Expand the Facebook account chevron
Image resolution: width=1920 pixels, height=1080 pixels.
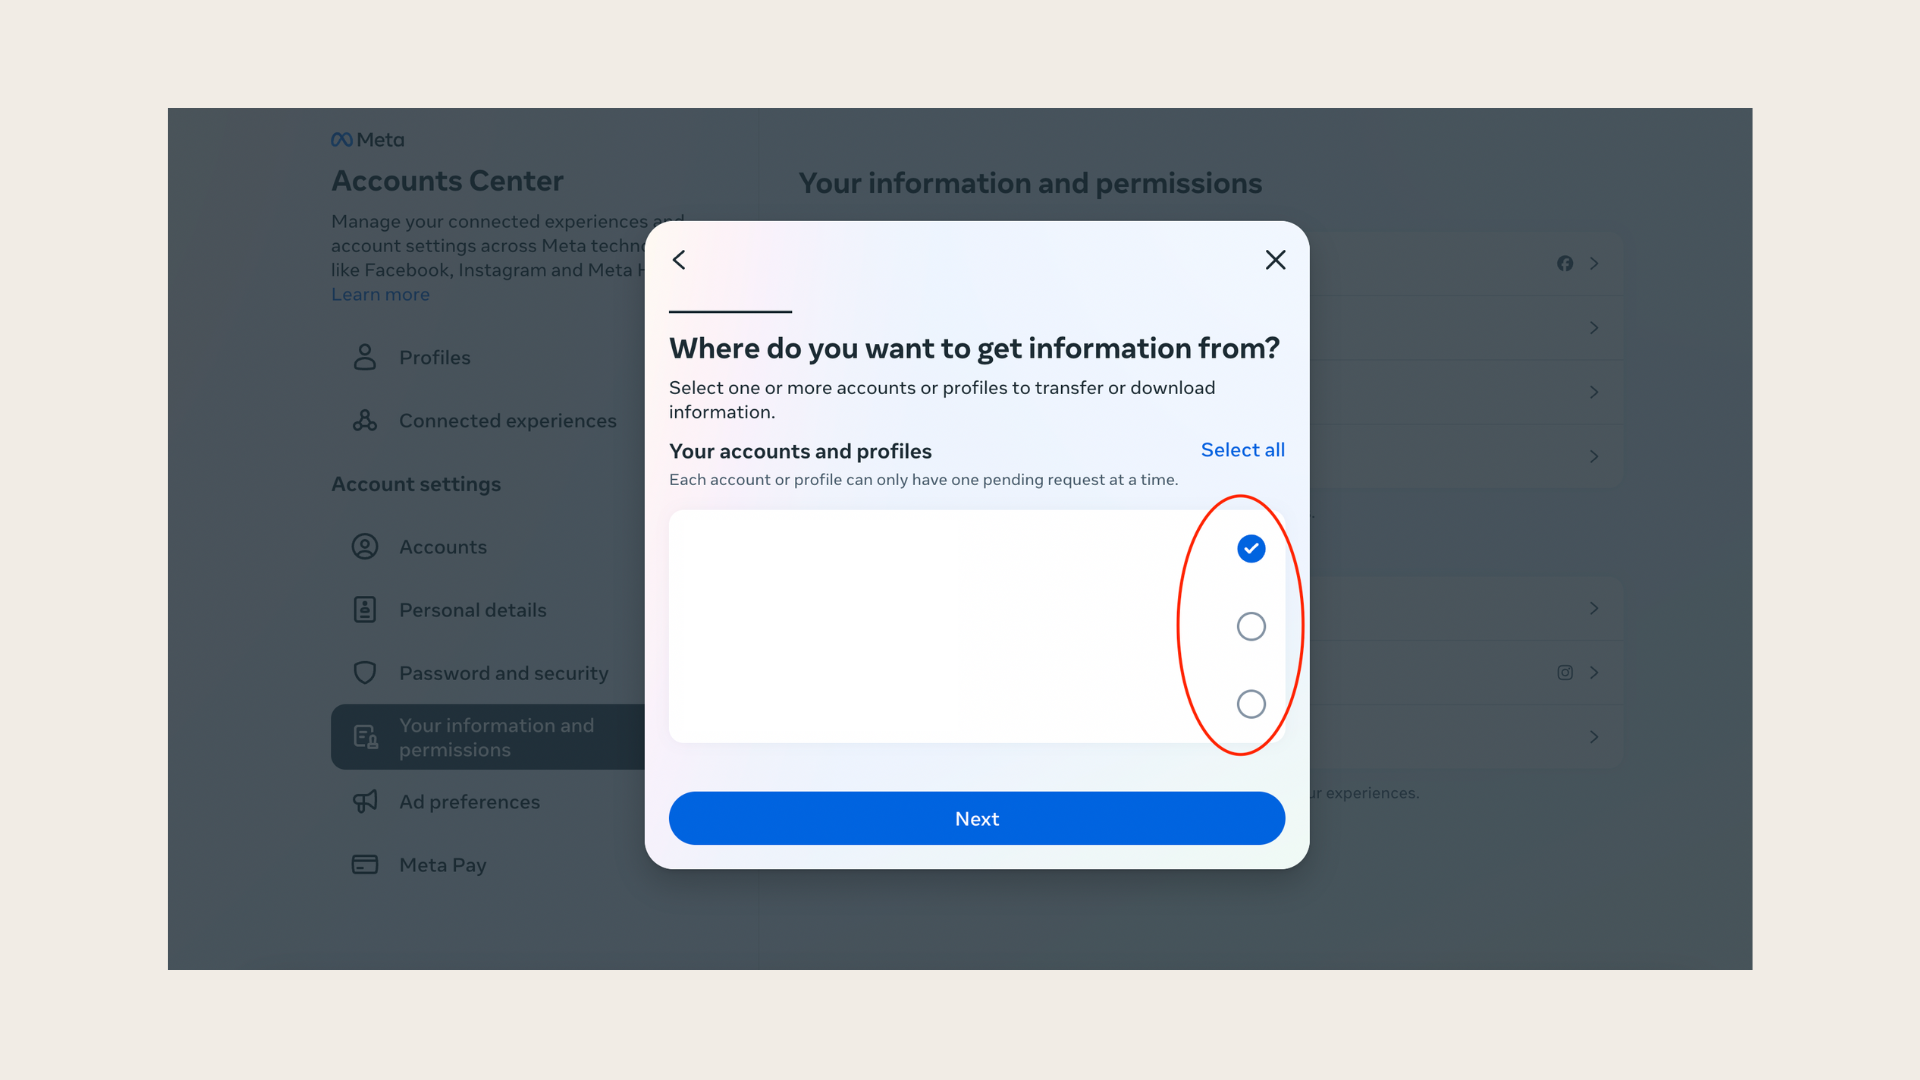pos(1594,262)
